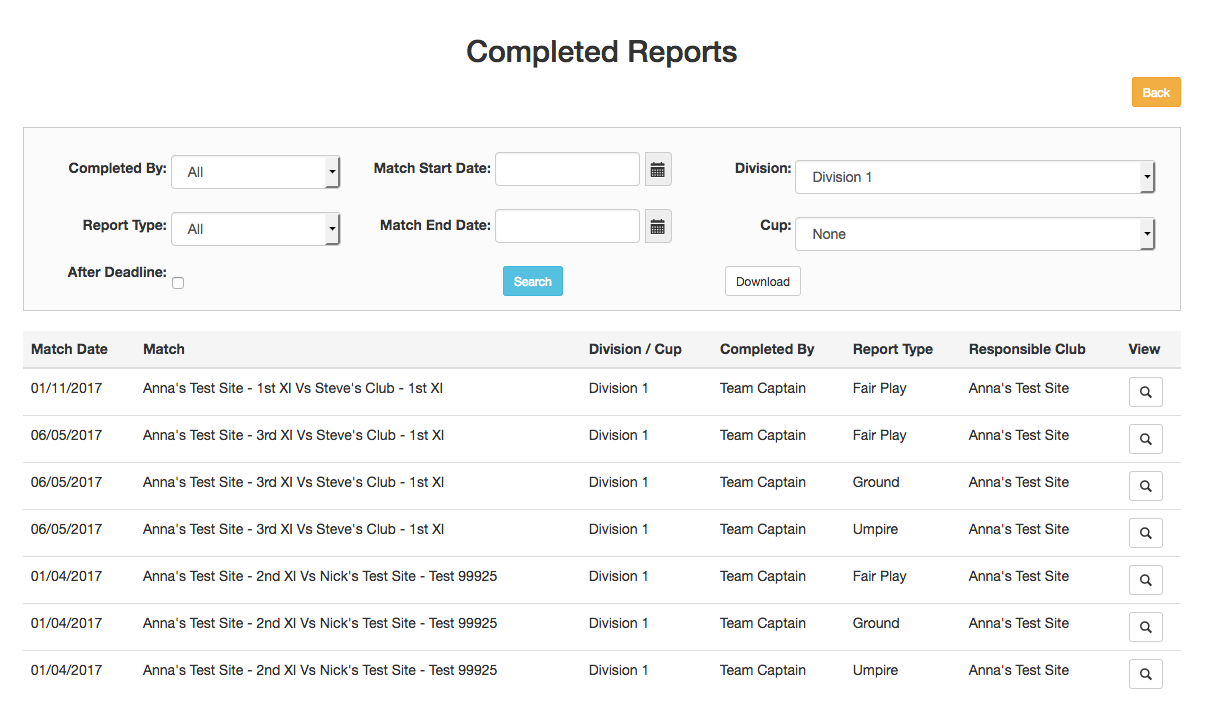
Task: Click the Download button
Action: (763, 281)
